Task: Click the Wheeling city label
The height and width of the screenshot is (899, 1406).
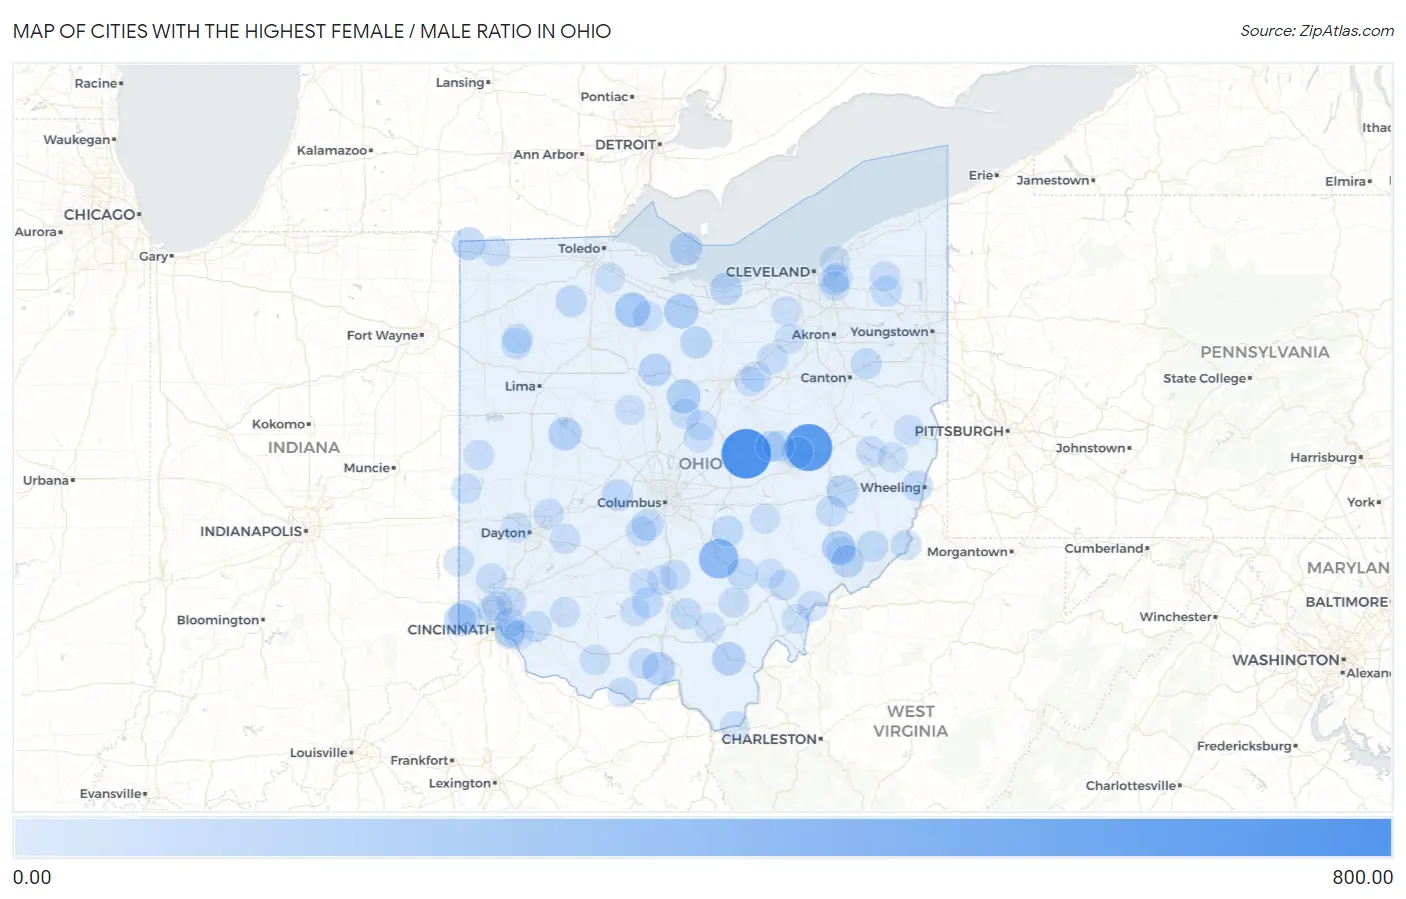Action: click(890, 488)
